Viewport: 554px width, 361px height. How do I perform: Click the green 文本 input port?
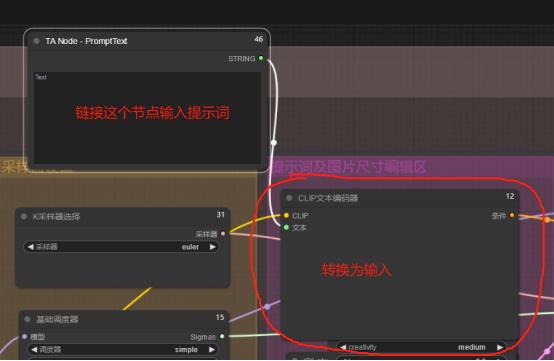tap(286, 227)
